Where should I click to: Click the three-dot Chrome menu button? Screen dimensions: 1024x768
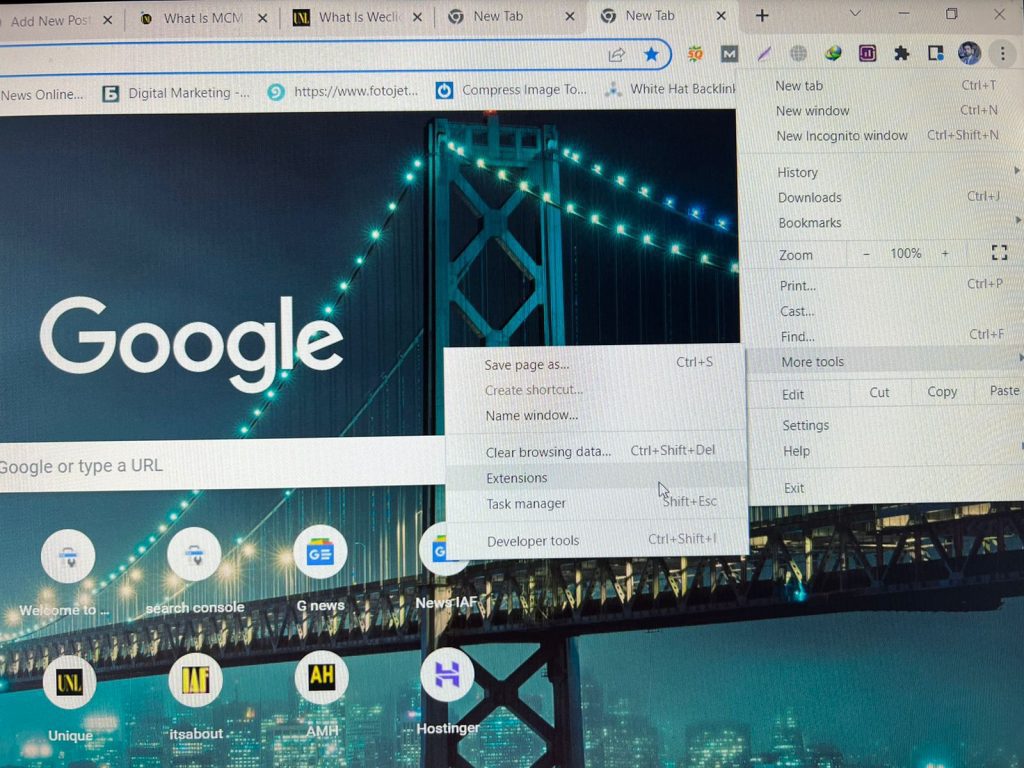1002,53
